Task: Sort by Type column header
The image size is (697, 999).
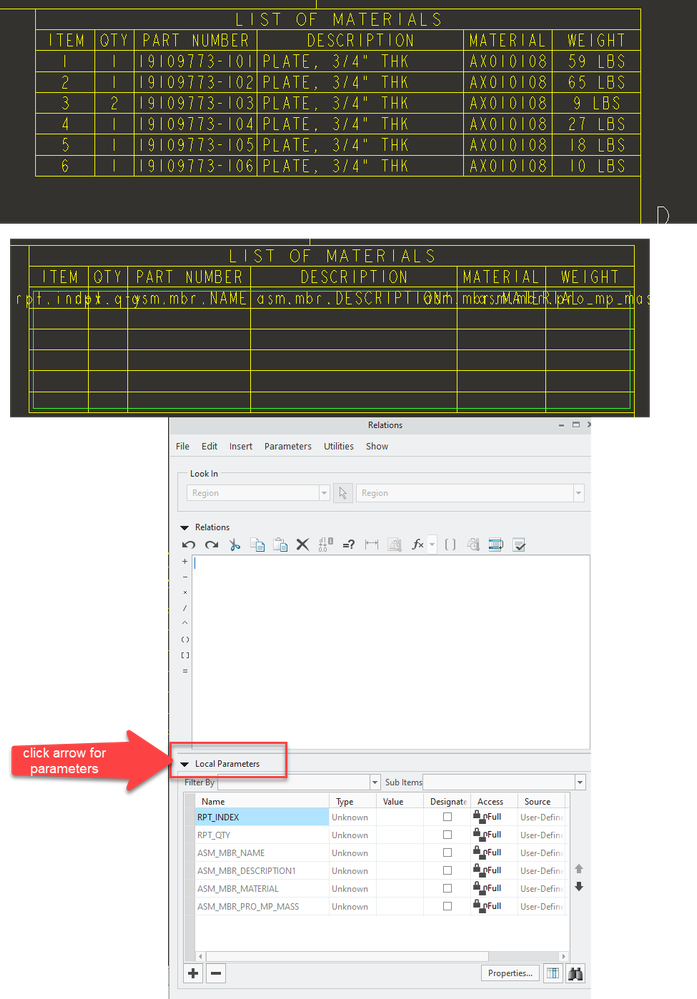Action: (x=353, y=801)
